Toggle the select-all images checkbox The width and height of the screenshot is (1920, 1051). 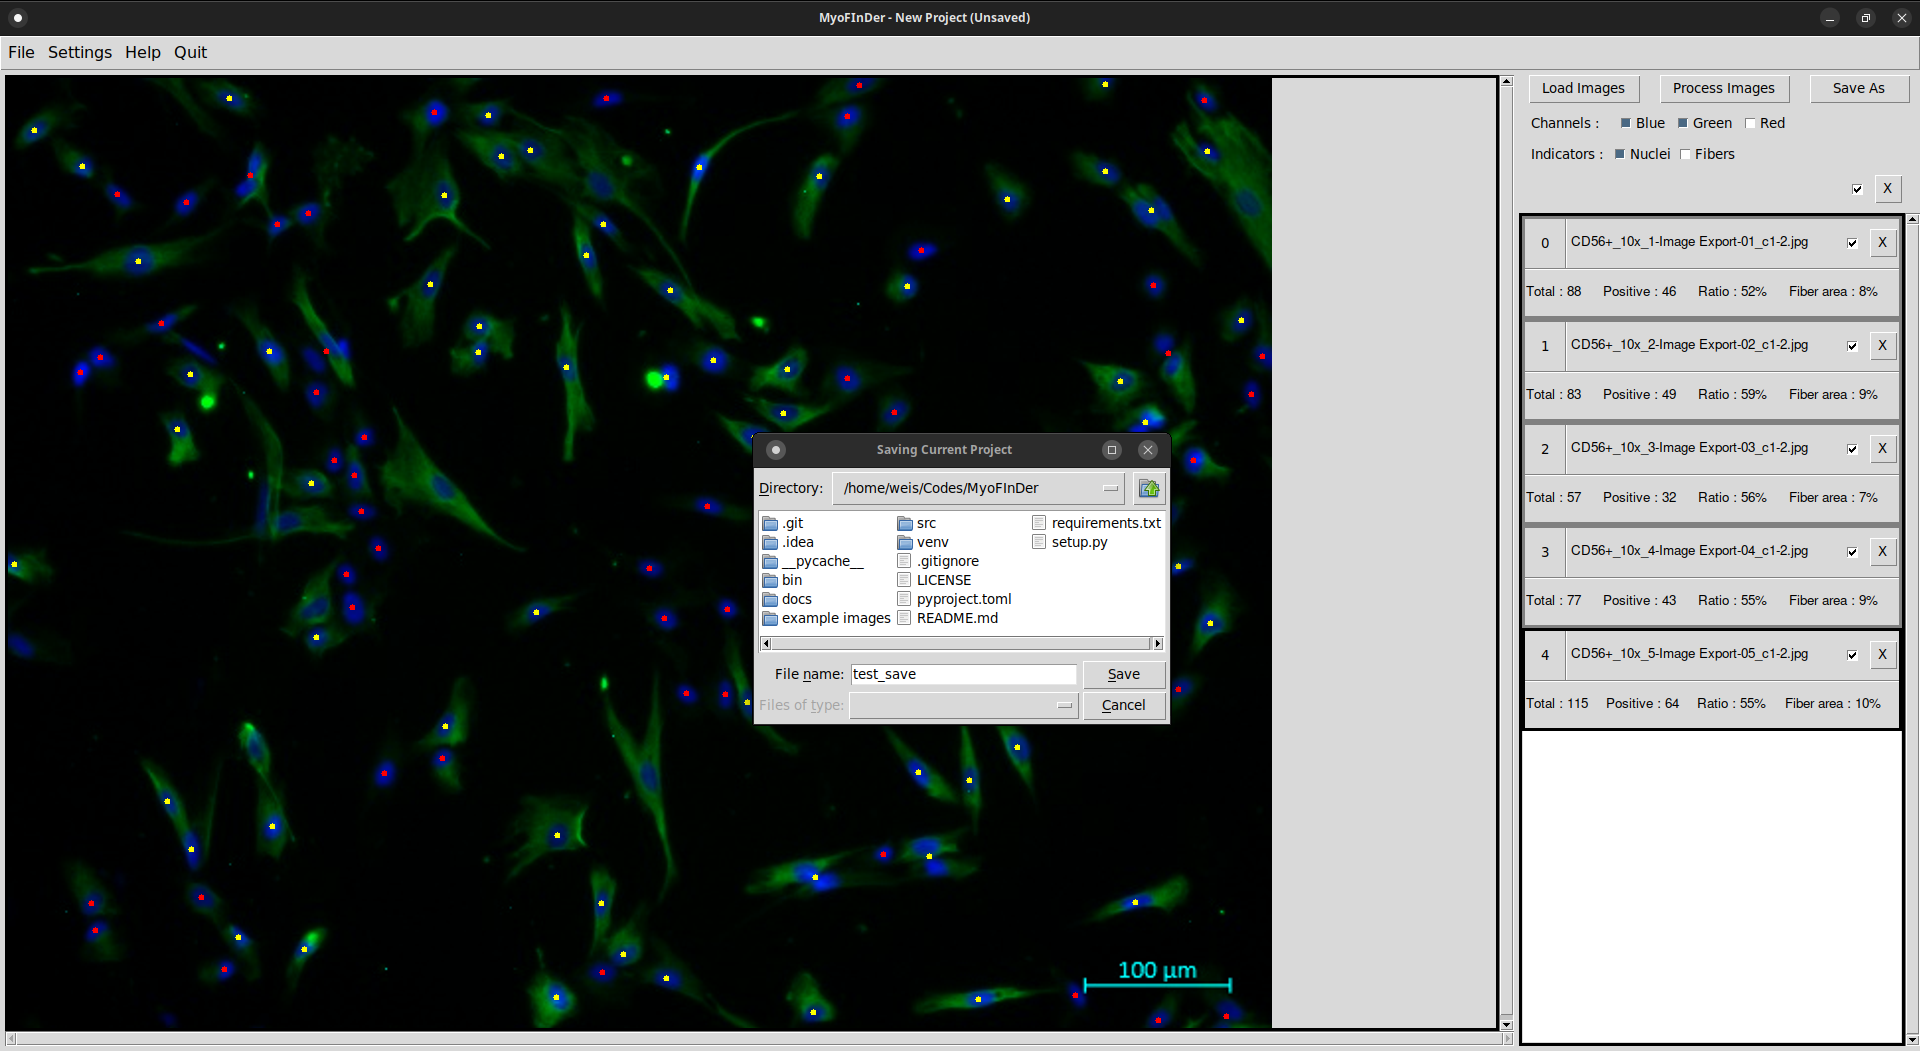pos(1857,189)
